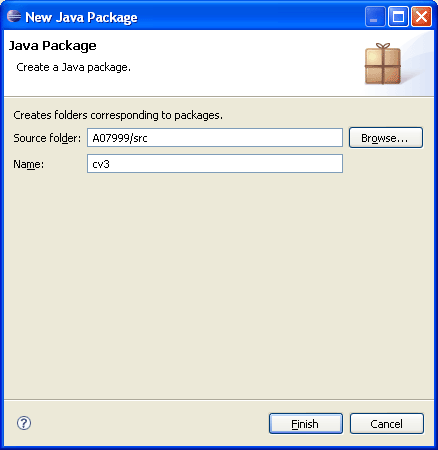Click the "New Java Package" title bar text
The image size is (438, 450).
[81, 17]
